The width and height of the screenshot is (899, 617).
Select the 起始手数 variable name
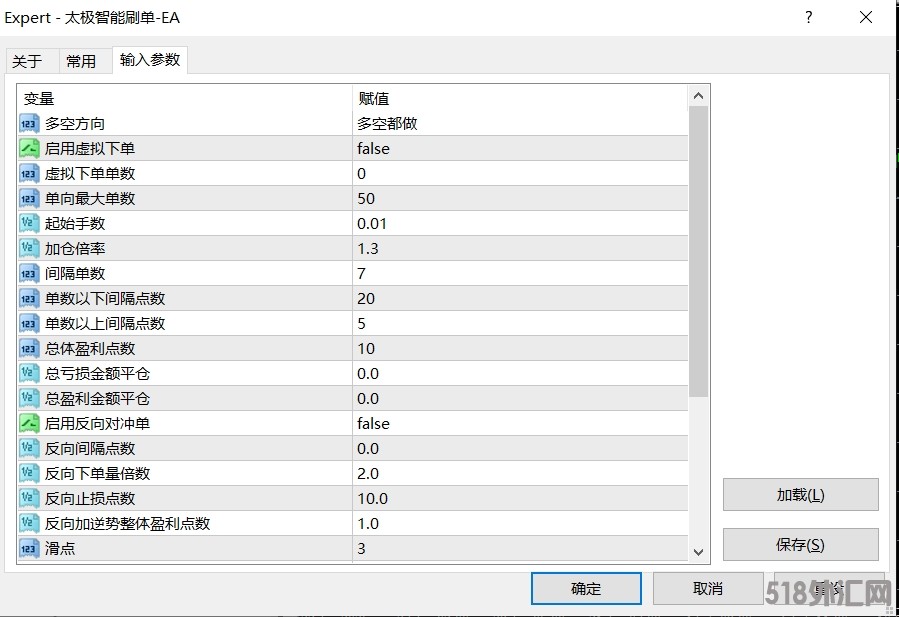tap(75, 224)
